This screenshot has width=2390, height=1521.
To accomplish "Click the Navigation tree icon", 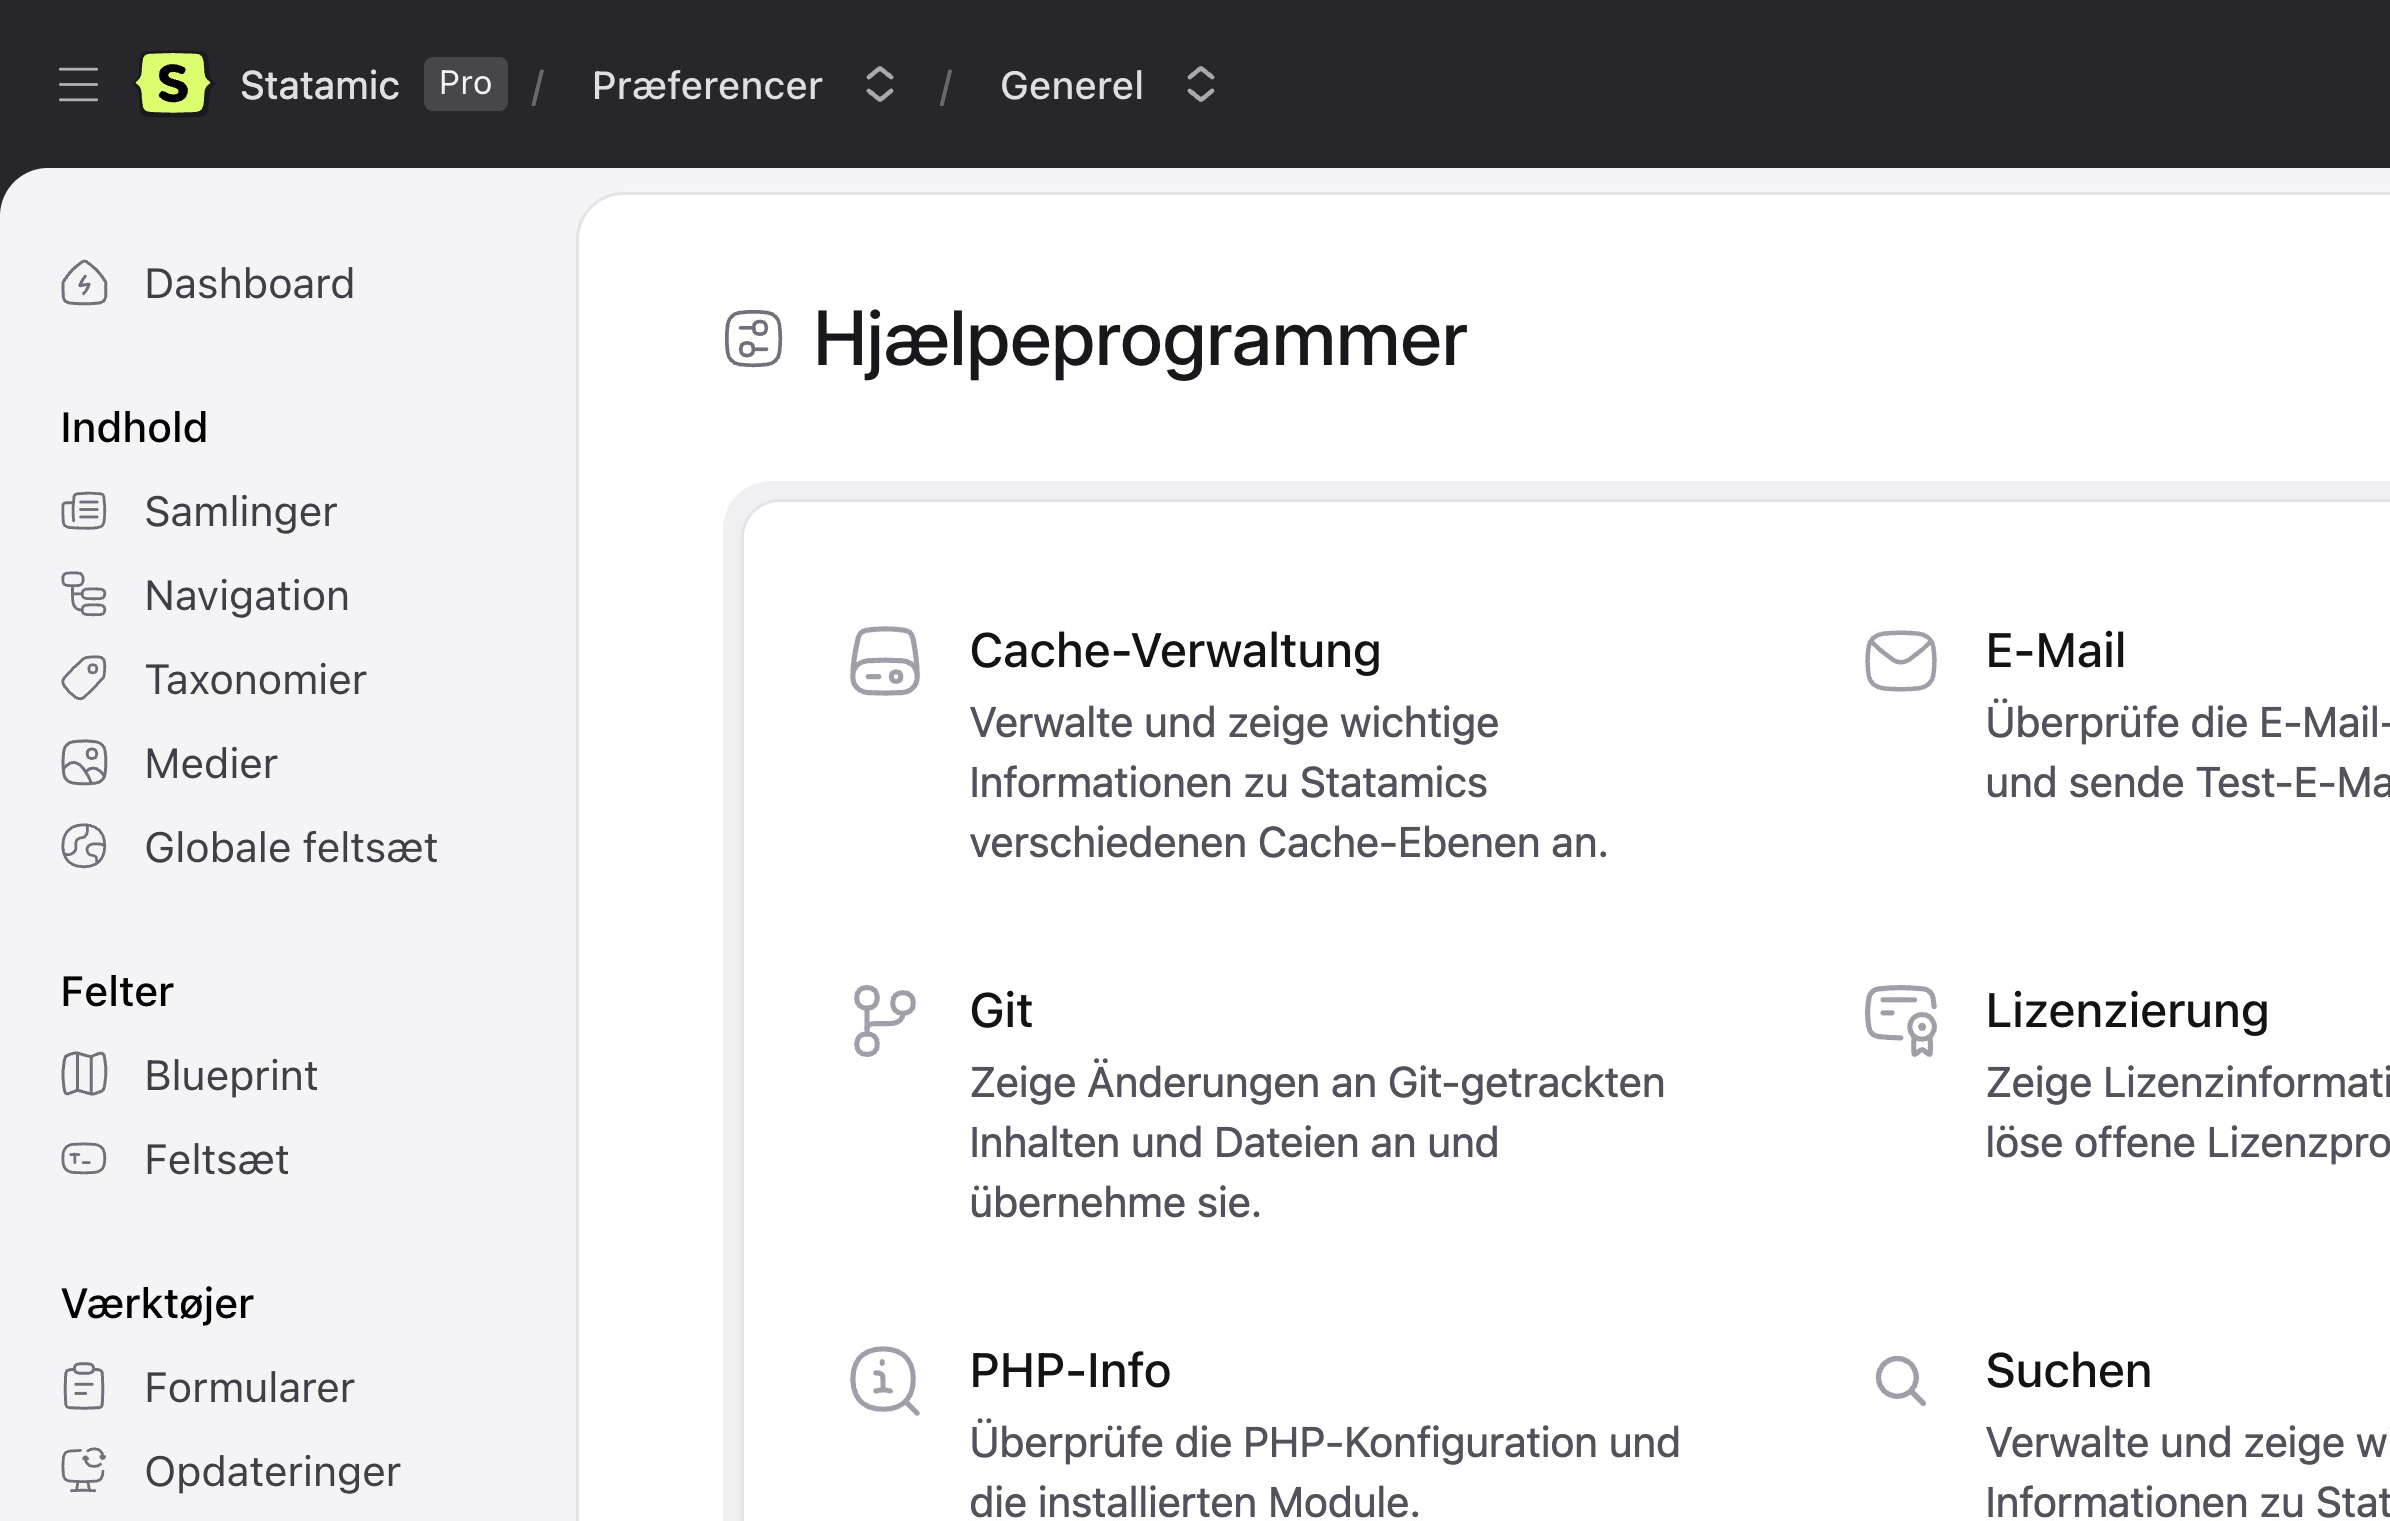I will [x=84, y=595].
